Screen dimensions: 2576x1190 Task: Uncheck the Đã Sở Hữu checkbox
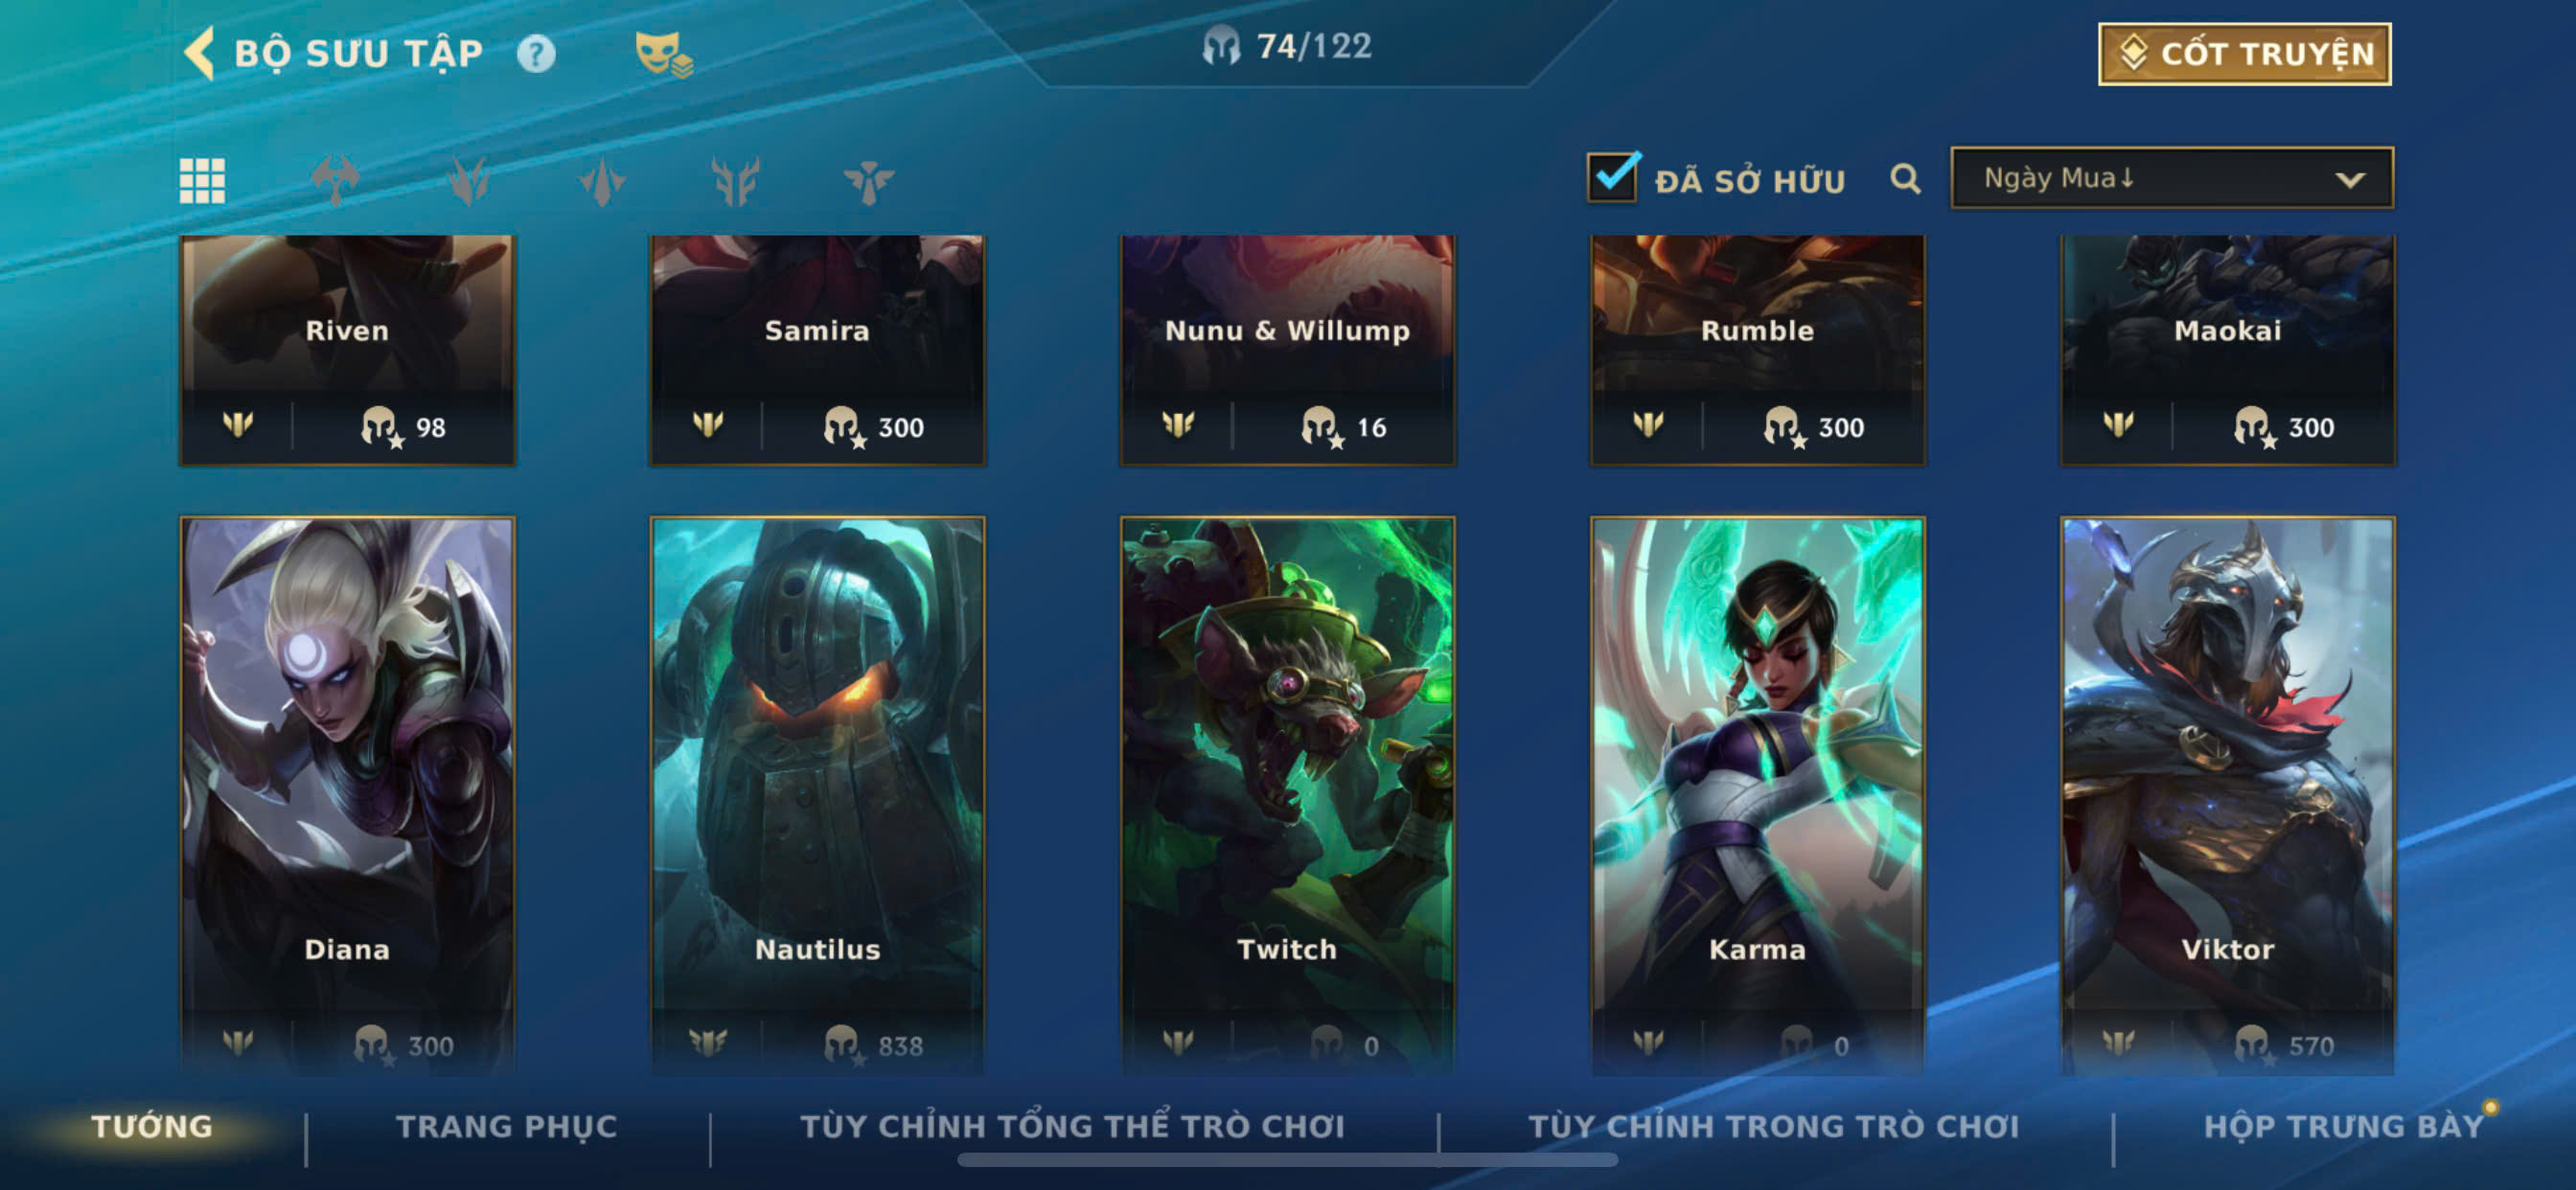coord(1612,177)
